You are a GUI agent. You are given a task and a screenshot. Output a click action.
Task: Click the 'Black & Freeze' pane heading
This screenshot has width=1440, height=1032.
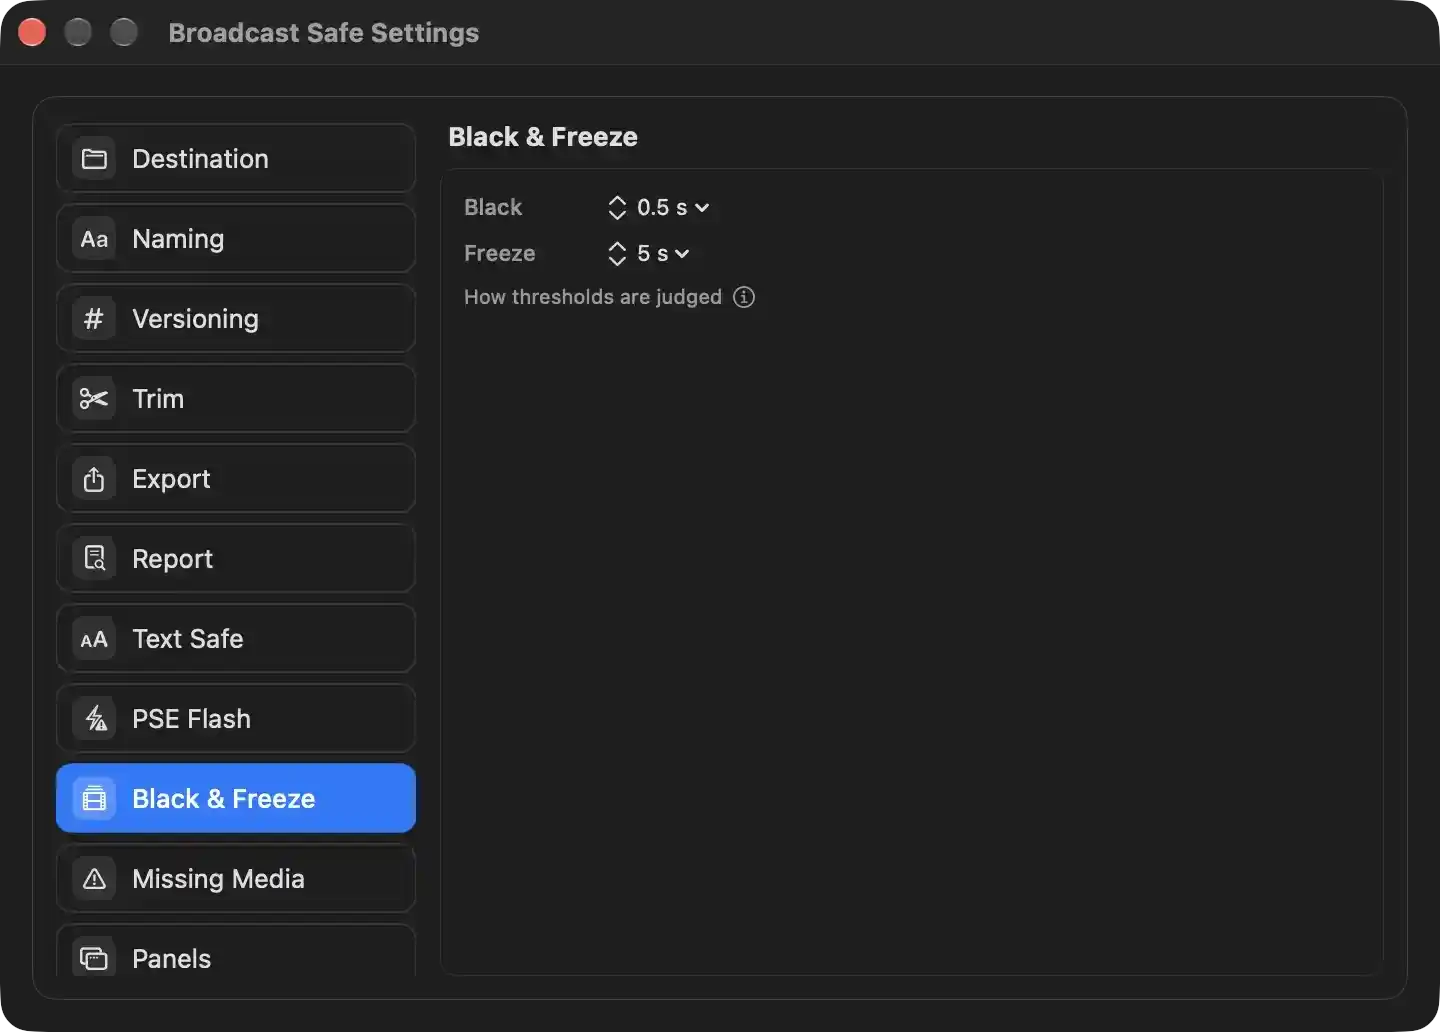click(543, 137)
